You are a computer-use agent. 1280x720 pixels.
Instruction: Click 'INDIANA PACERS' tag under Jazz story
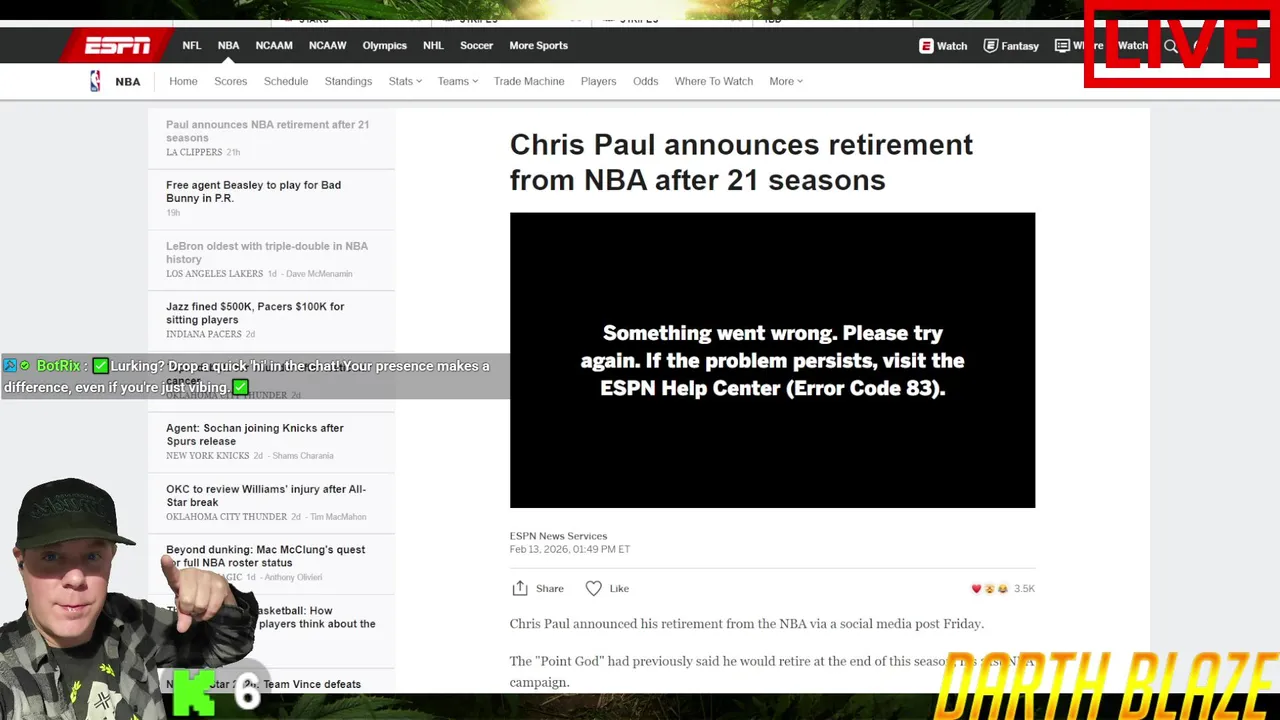point(204,334)
